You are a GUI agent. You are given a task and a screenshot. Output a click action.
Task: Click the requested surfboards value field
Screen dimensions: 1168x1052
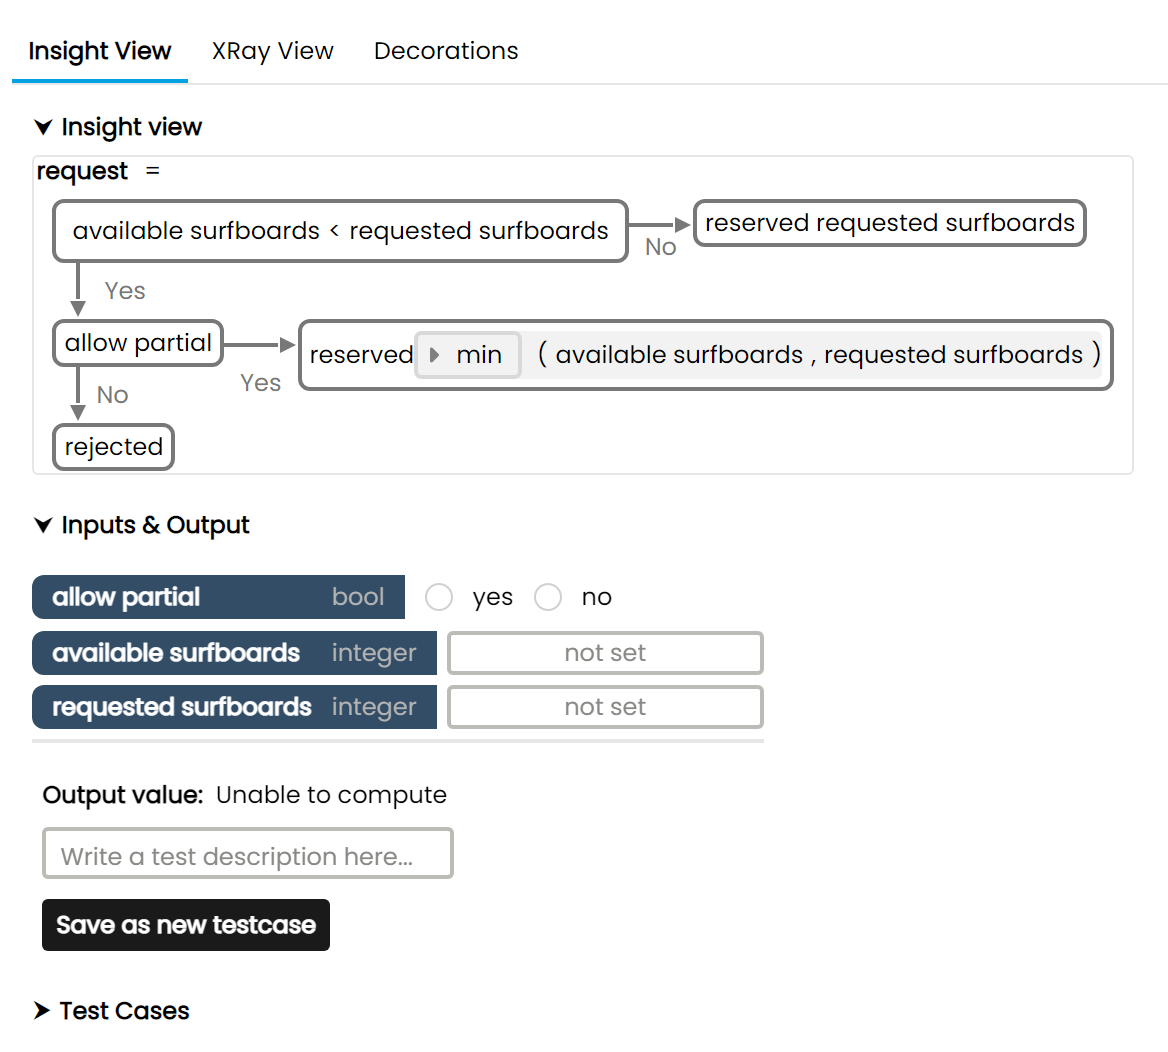click(x=605, y=707)
